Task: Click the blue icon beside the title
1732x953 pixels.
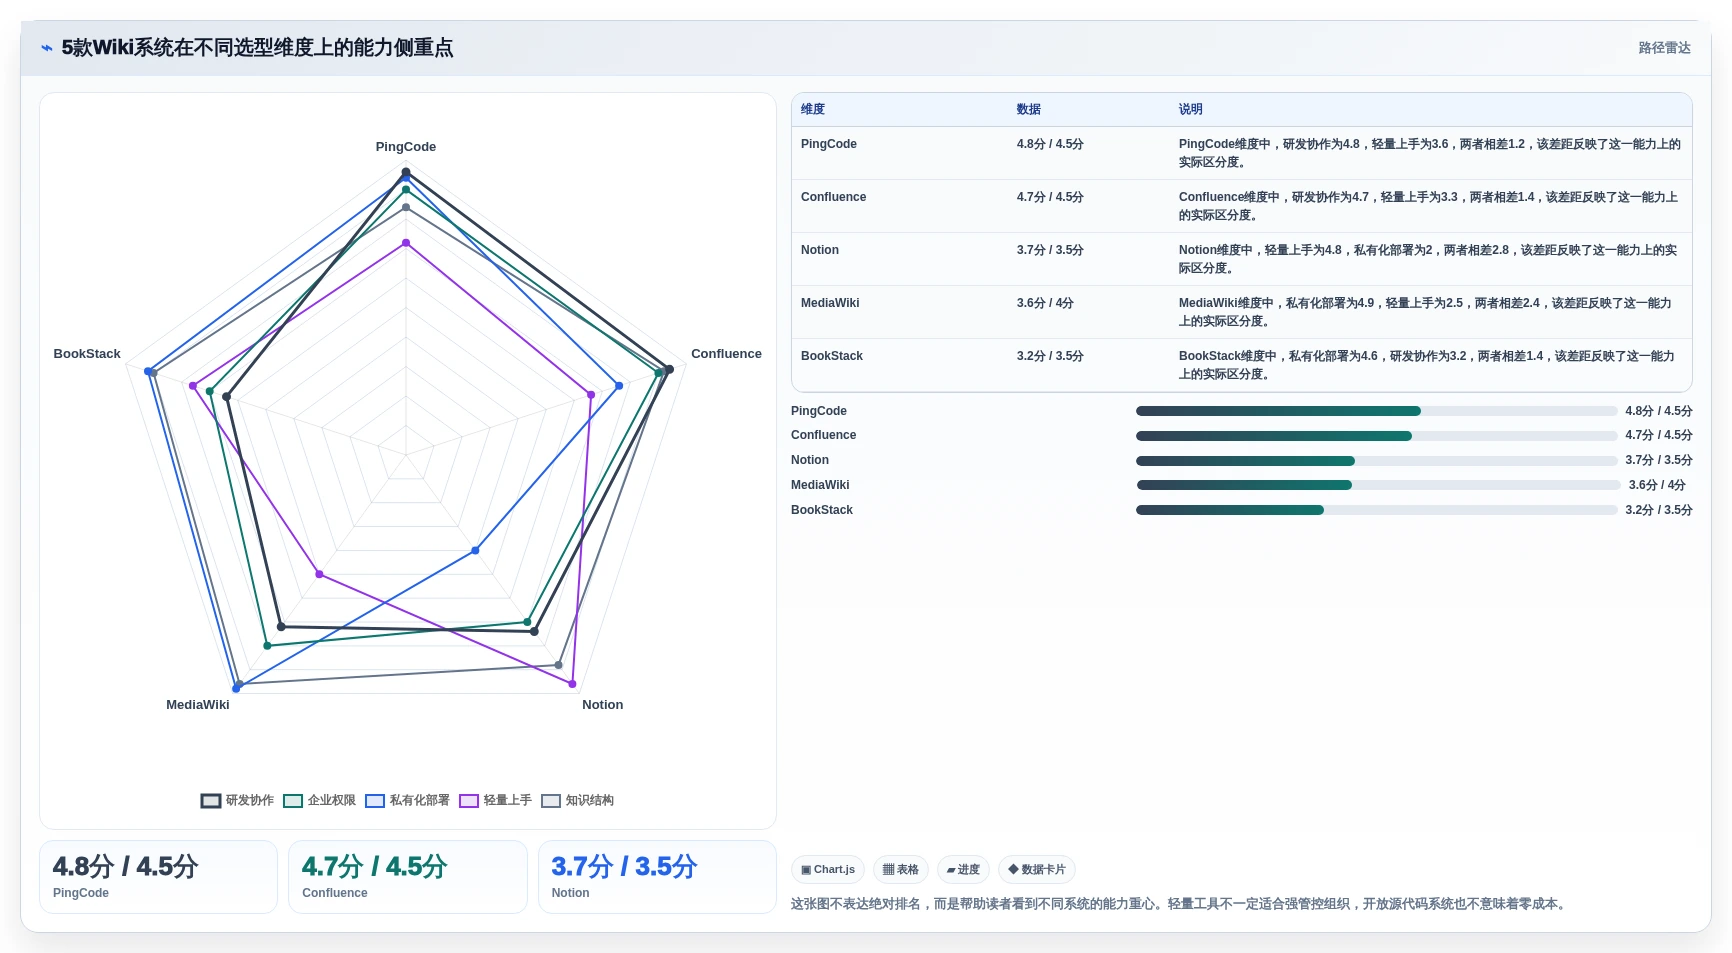Action: coord(47,48)
